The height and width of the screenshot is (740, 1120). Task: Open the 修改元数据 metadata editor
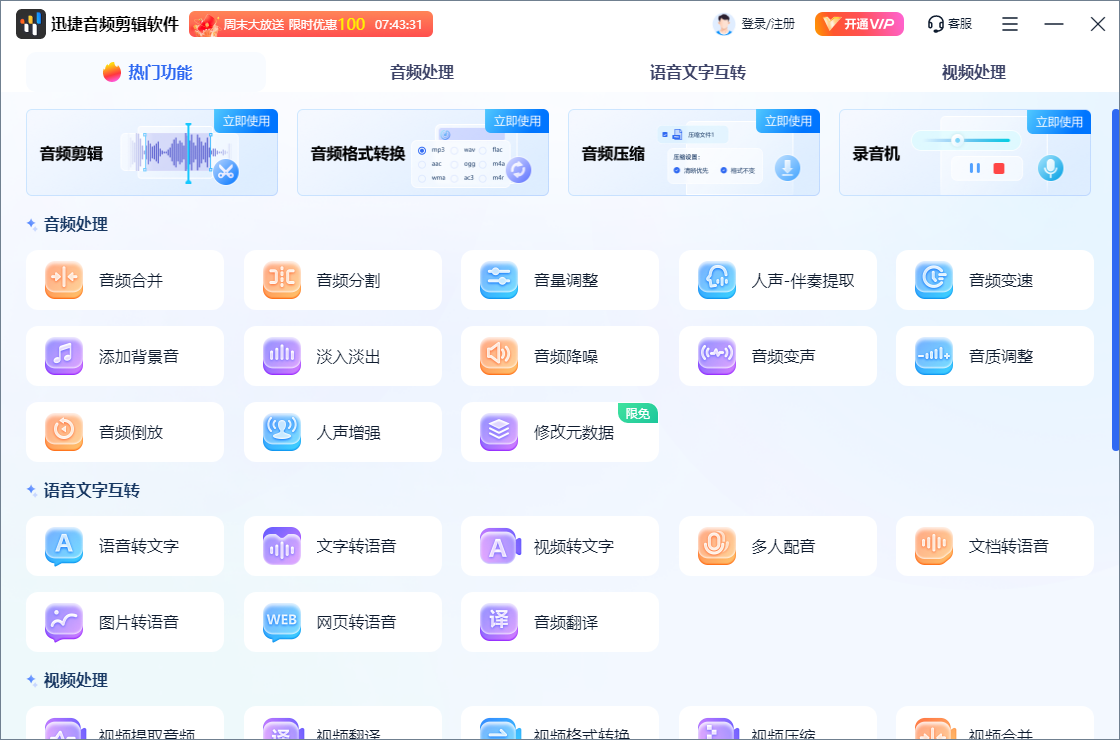[x=559, y=432]
